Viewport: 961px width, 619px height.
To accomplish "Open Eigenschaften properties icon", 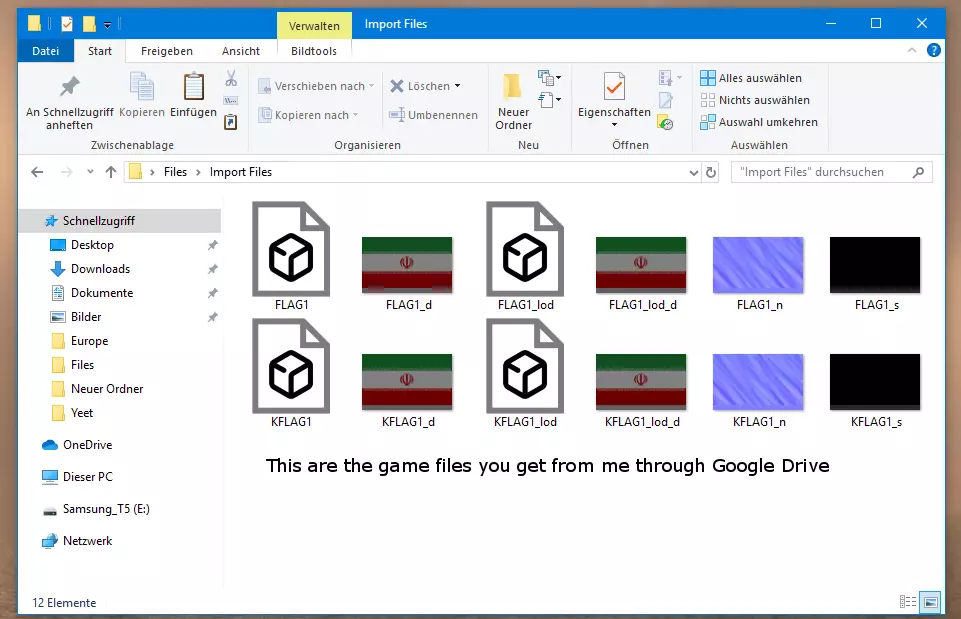I will pyautogui.click(x=614, y=86).
